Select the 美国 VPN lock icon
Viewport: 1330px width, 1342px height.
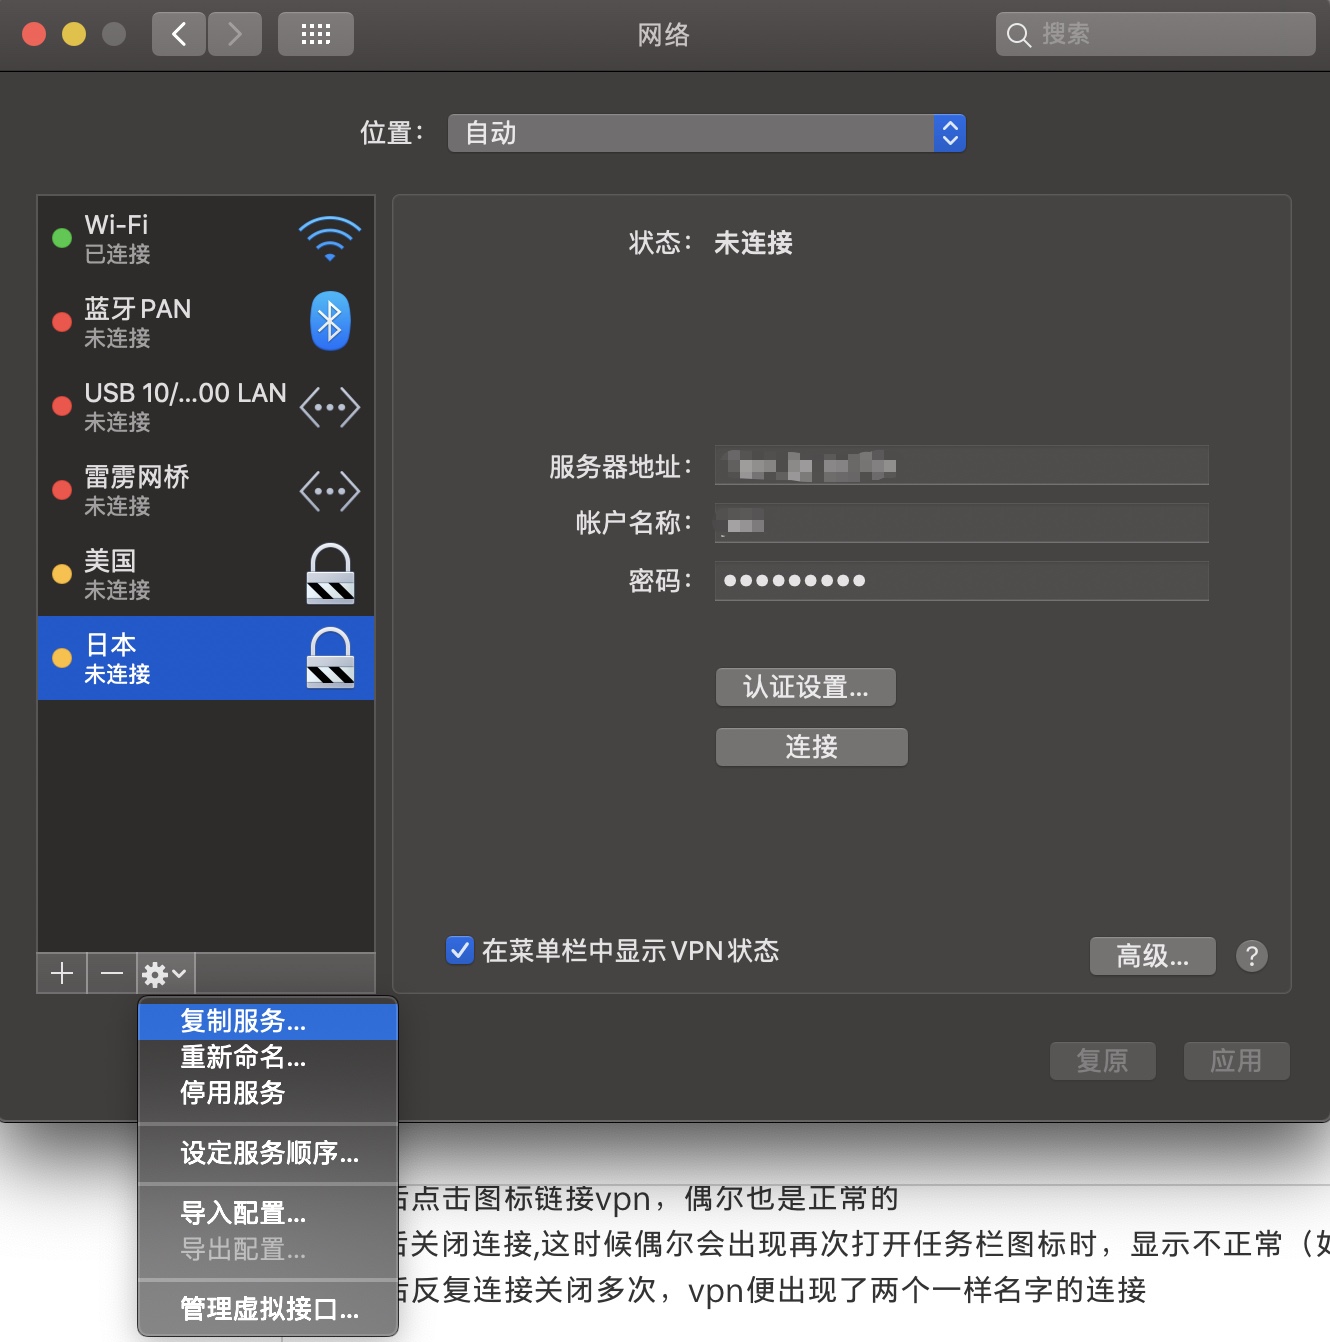330,574
